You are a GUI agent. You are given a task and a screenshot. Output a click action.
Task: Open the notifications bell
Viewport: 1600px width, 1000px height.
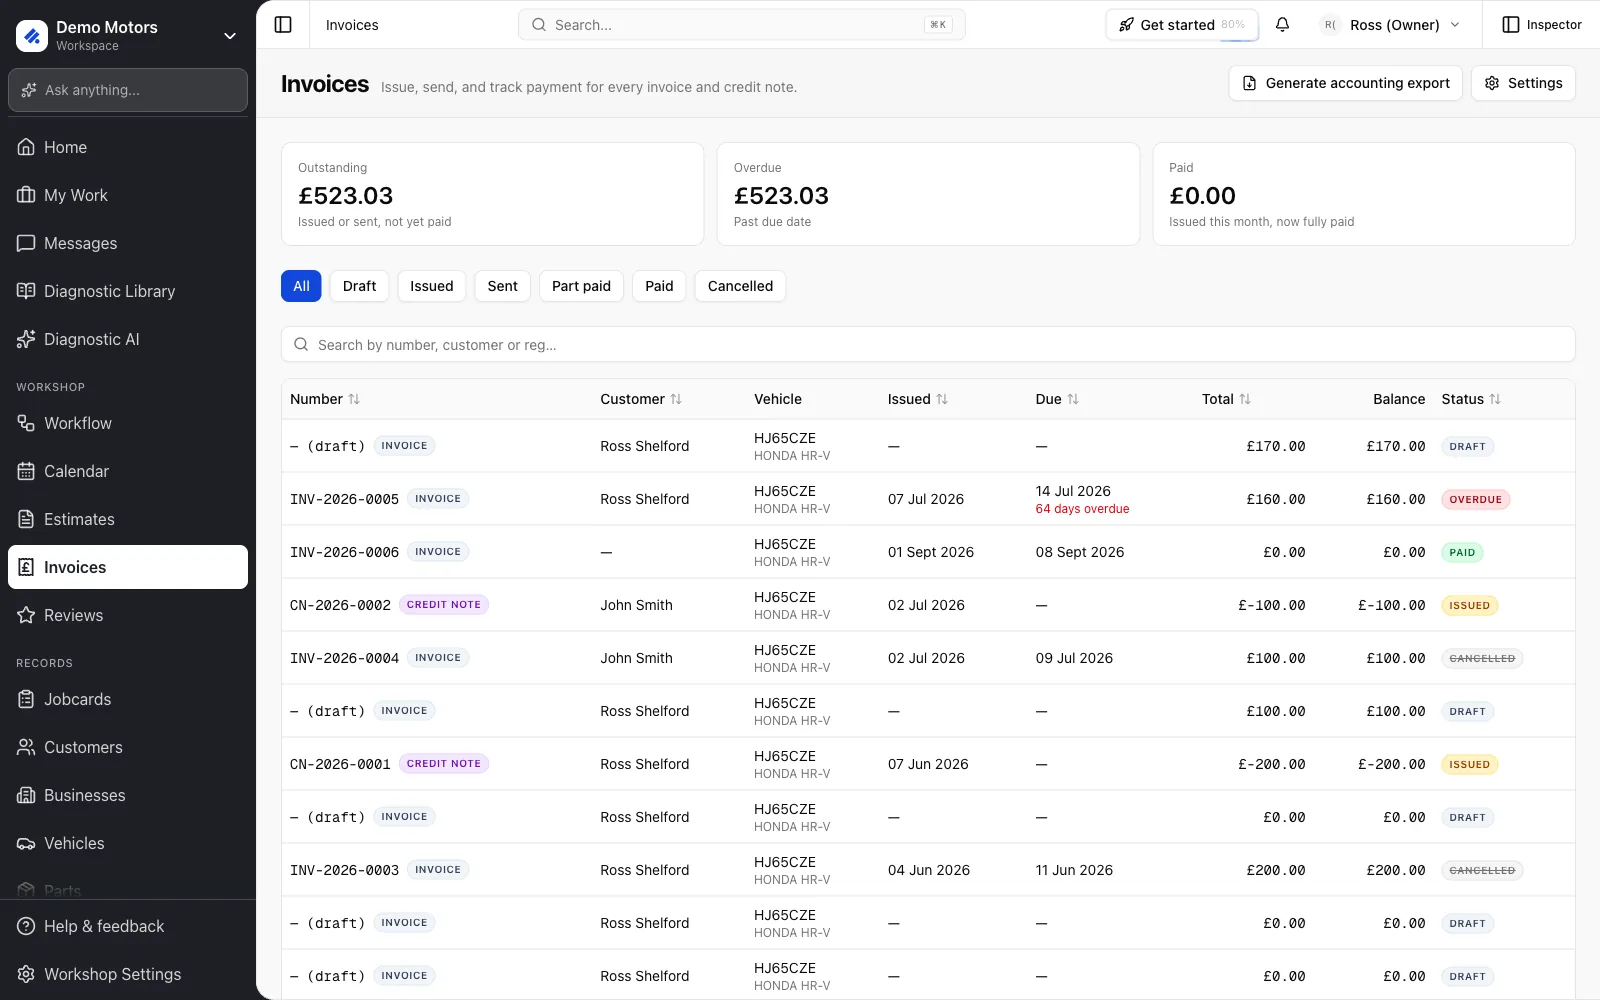click(1282, 25)
